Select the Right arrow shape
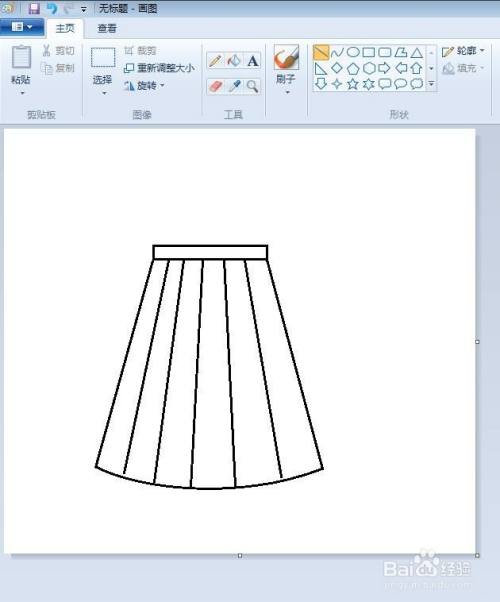Viewport: 500px width, 602px height. click(x=384, y=68)
